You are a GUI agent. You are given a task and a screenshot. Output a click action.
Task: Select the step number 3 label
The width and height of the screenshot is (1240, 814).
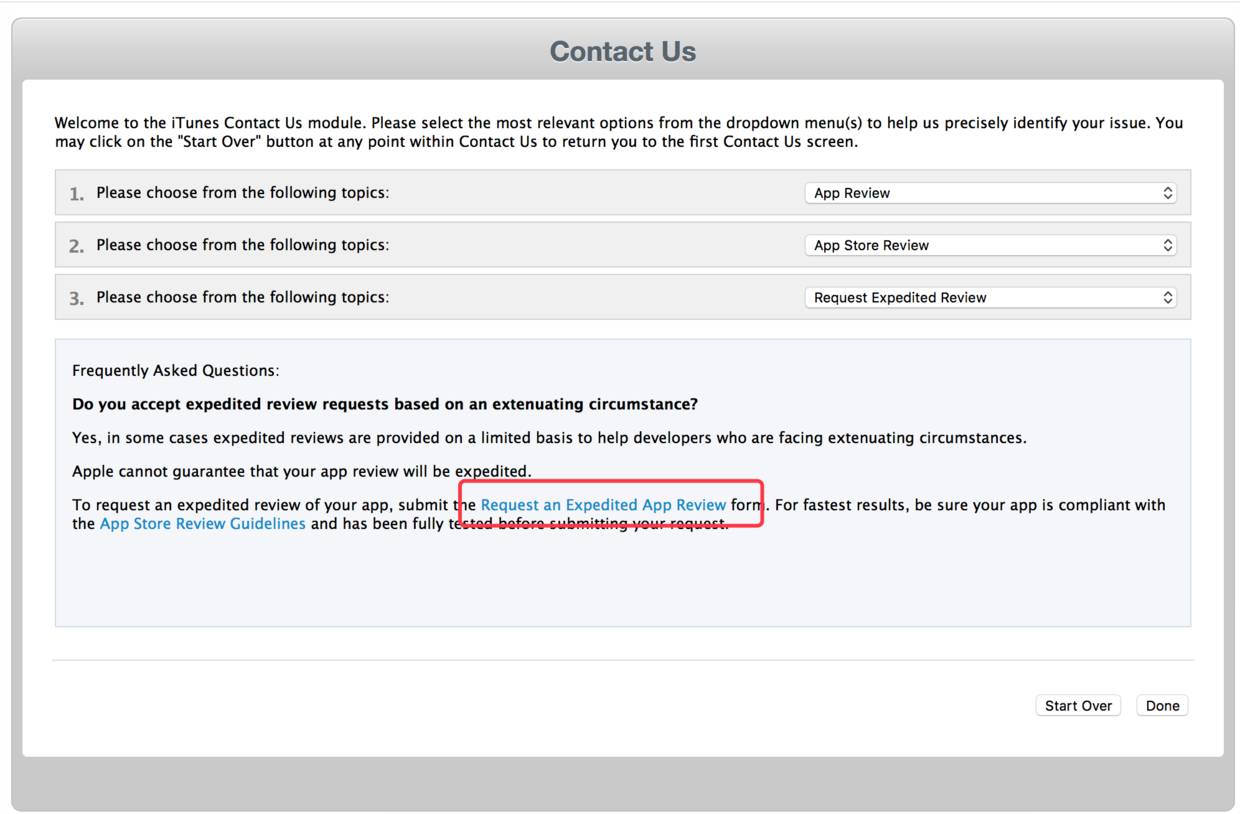[76, 298]
